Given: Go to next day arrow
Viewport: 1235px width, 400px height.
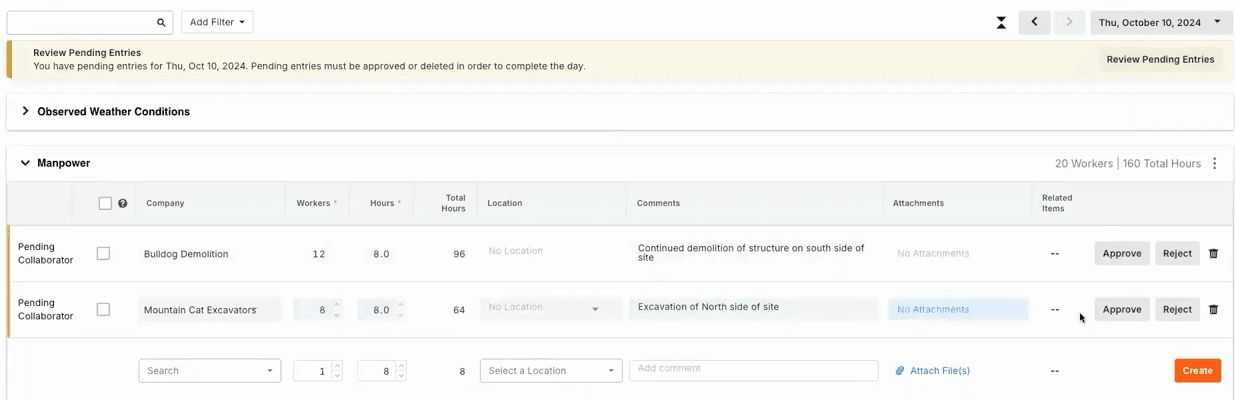Looking at the screenshot, I should click(1069, 22).
